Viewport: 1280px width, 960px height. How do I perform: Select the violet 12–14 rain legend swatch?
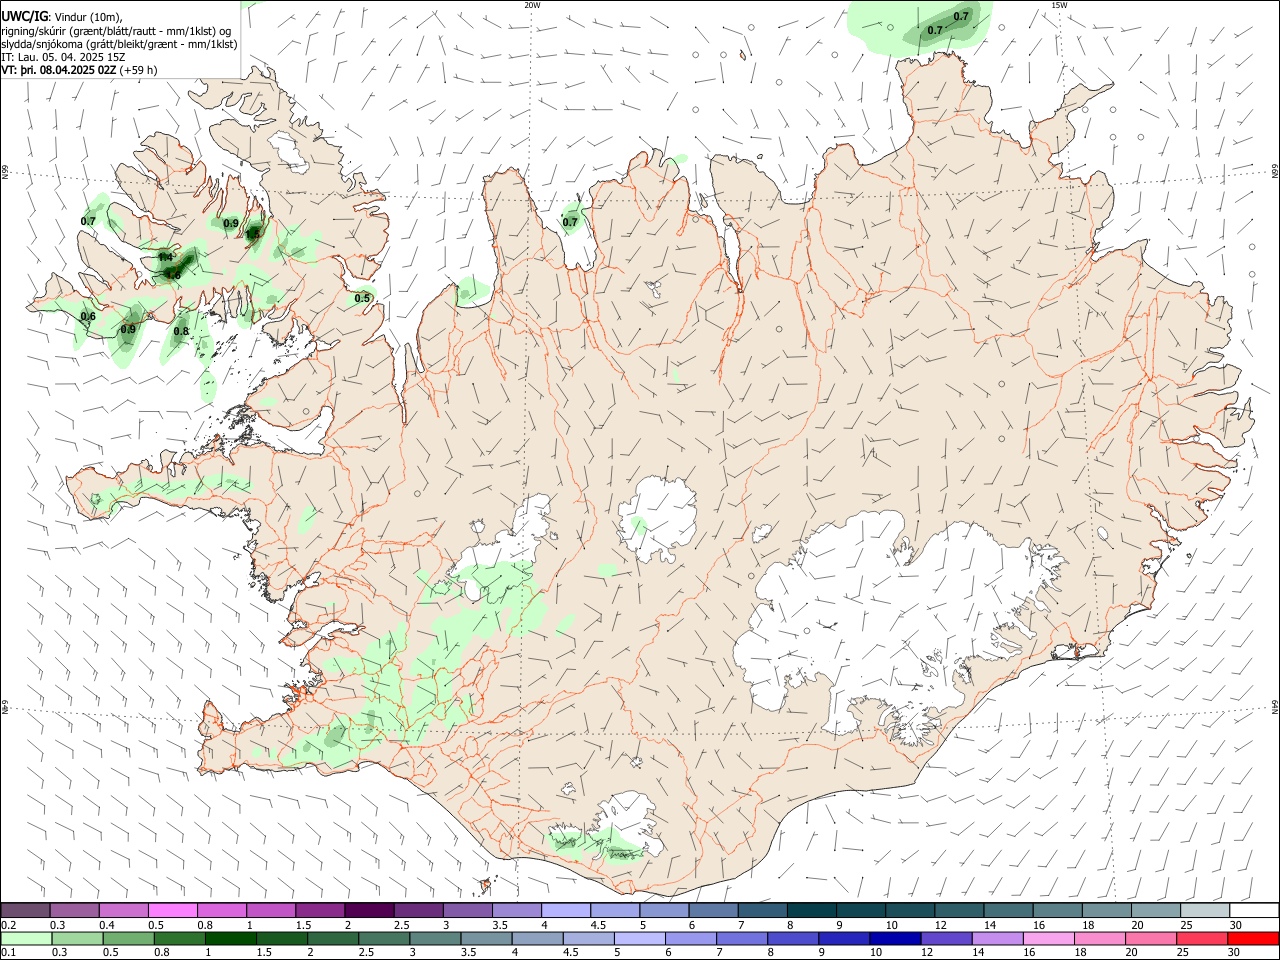tap(947, 939)
